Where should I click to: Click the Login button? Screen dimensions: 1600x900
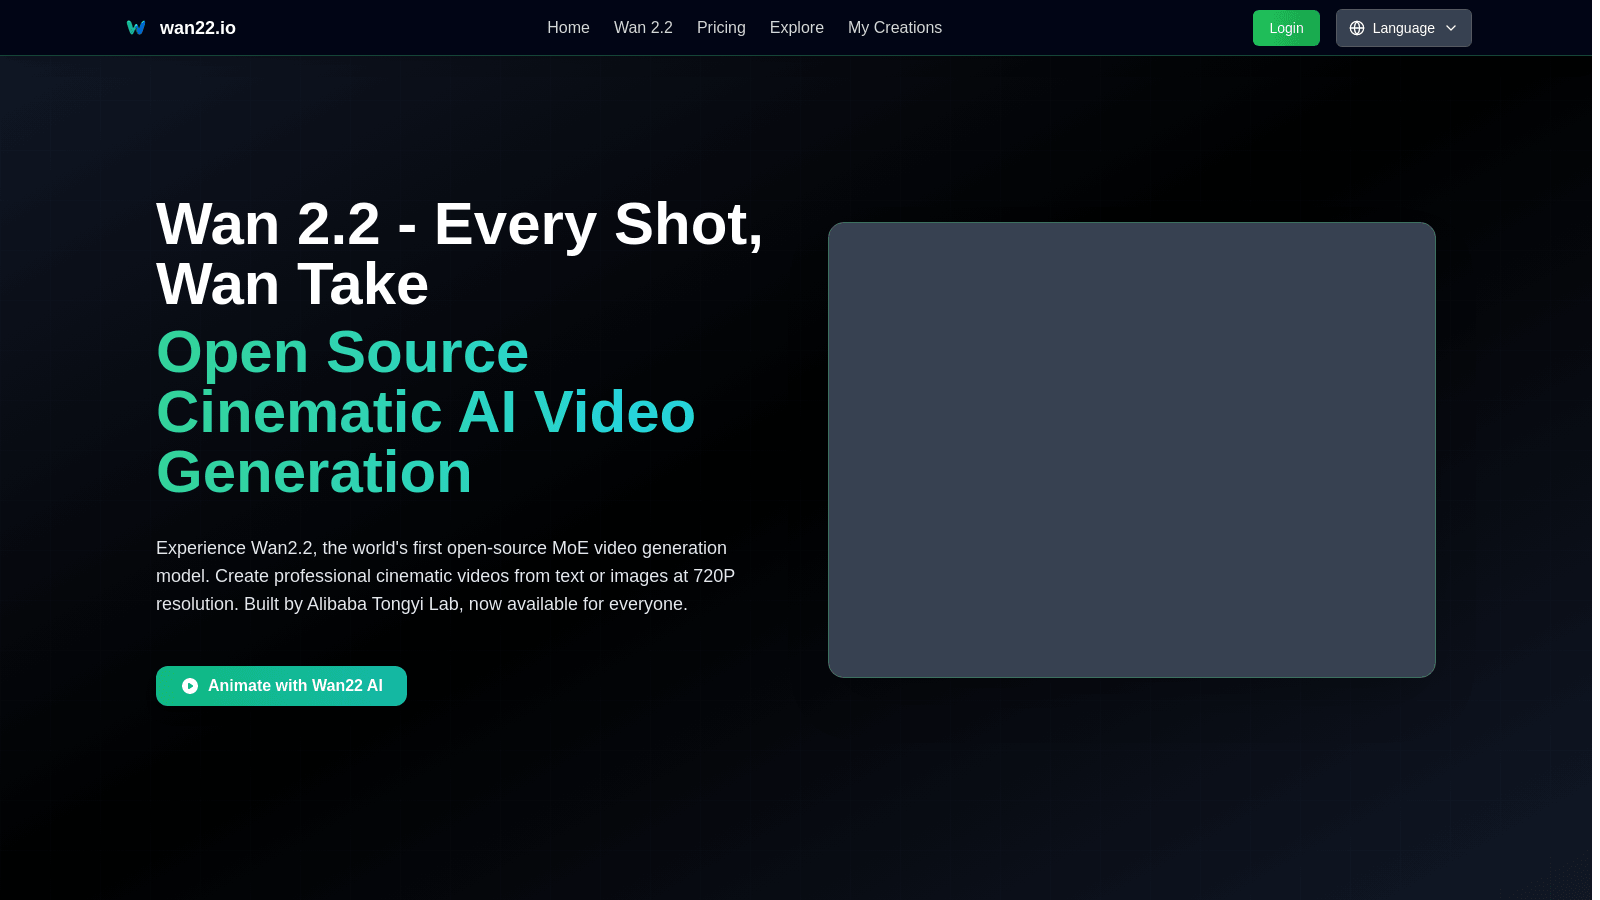pyautogui.click(x=1286, y=28)
